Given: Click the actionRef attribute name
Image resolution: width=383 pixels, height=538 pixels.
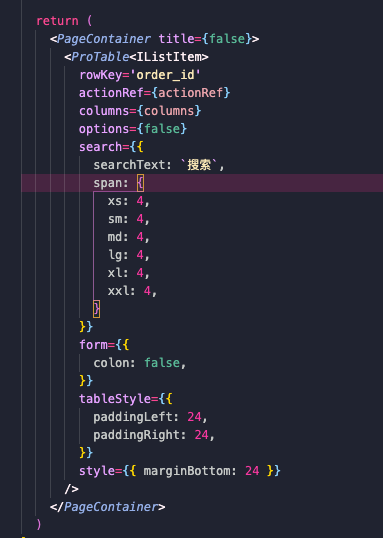Looking at the screenshot, I should point(111,93).
